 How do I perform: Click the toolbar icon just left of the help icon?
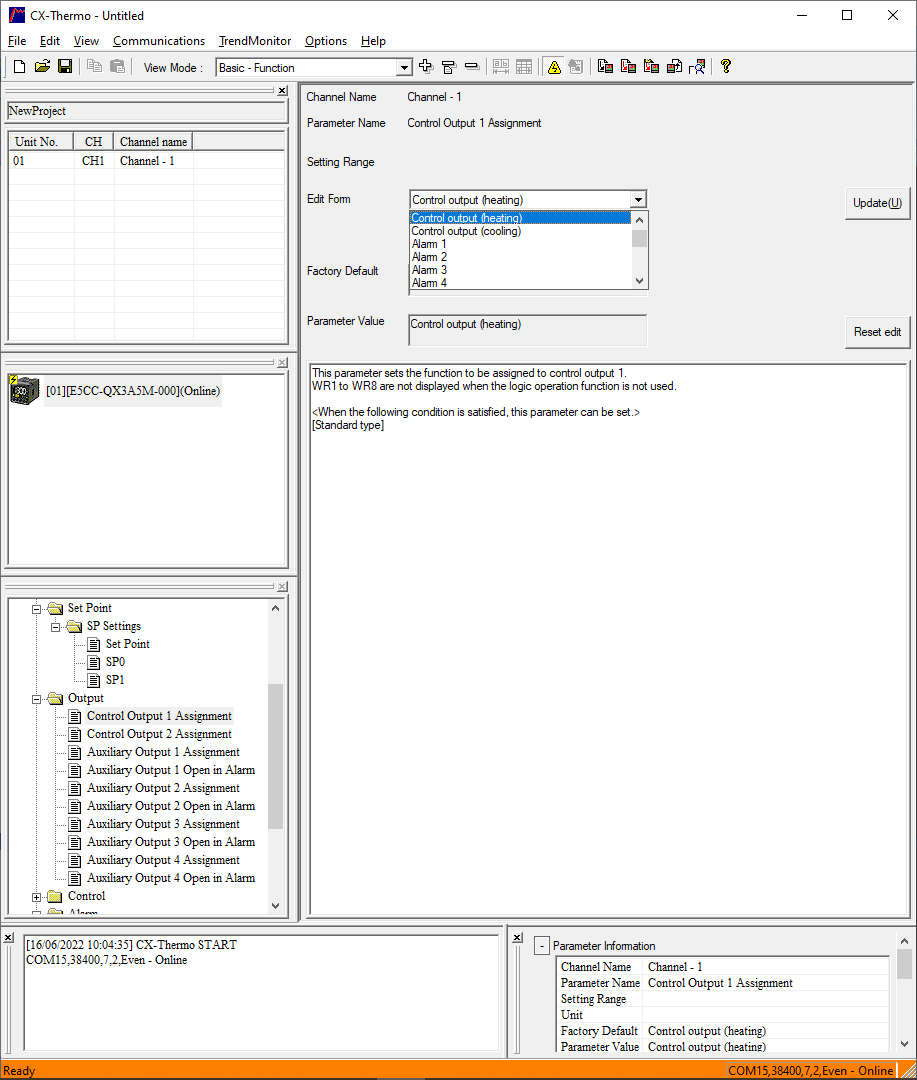697,67
